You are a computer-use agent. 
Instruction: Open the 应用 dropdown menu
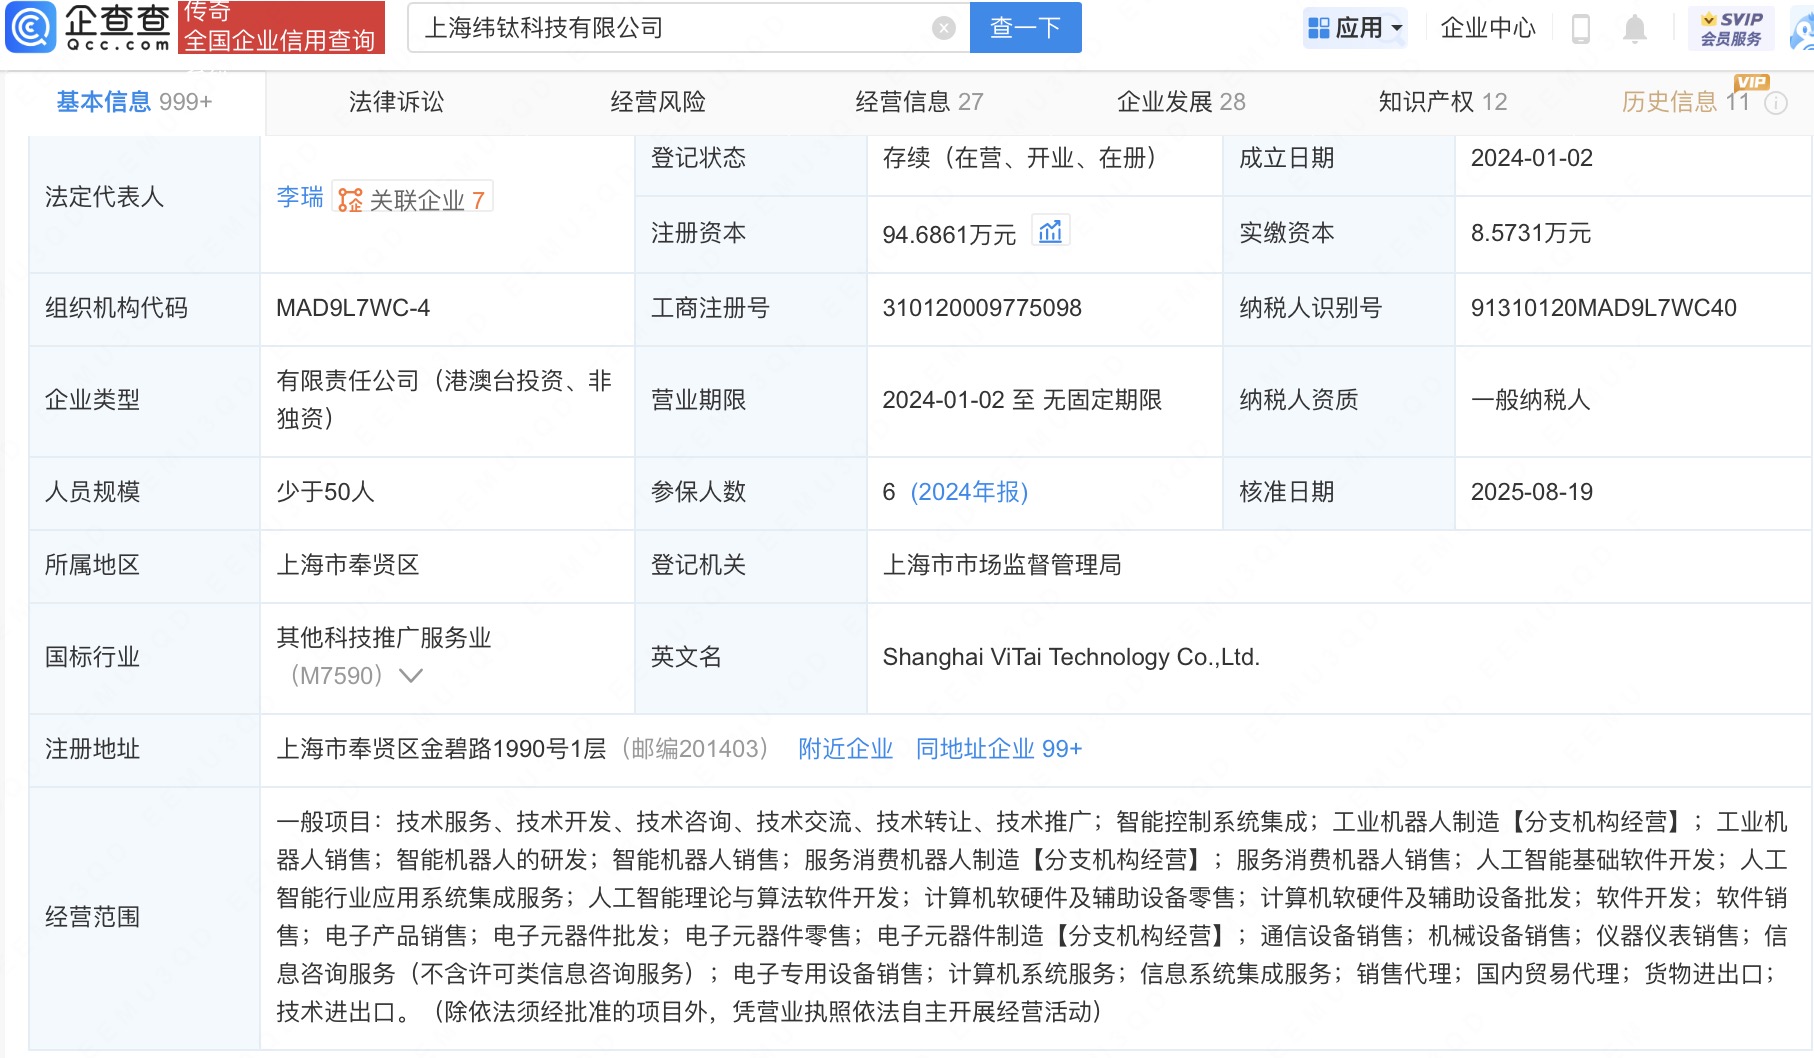click(x=1356, y=28)
